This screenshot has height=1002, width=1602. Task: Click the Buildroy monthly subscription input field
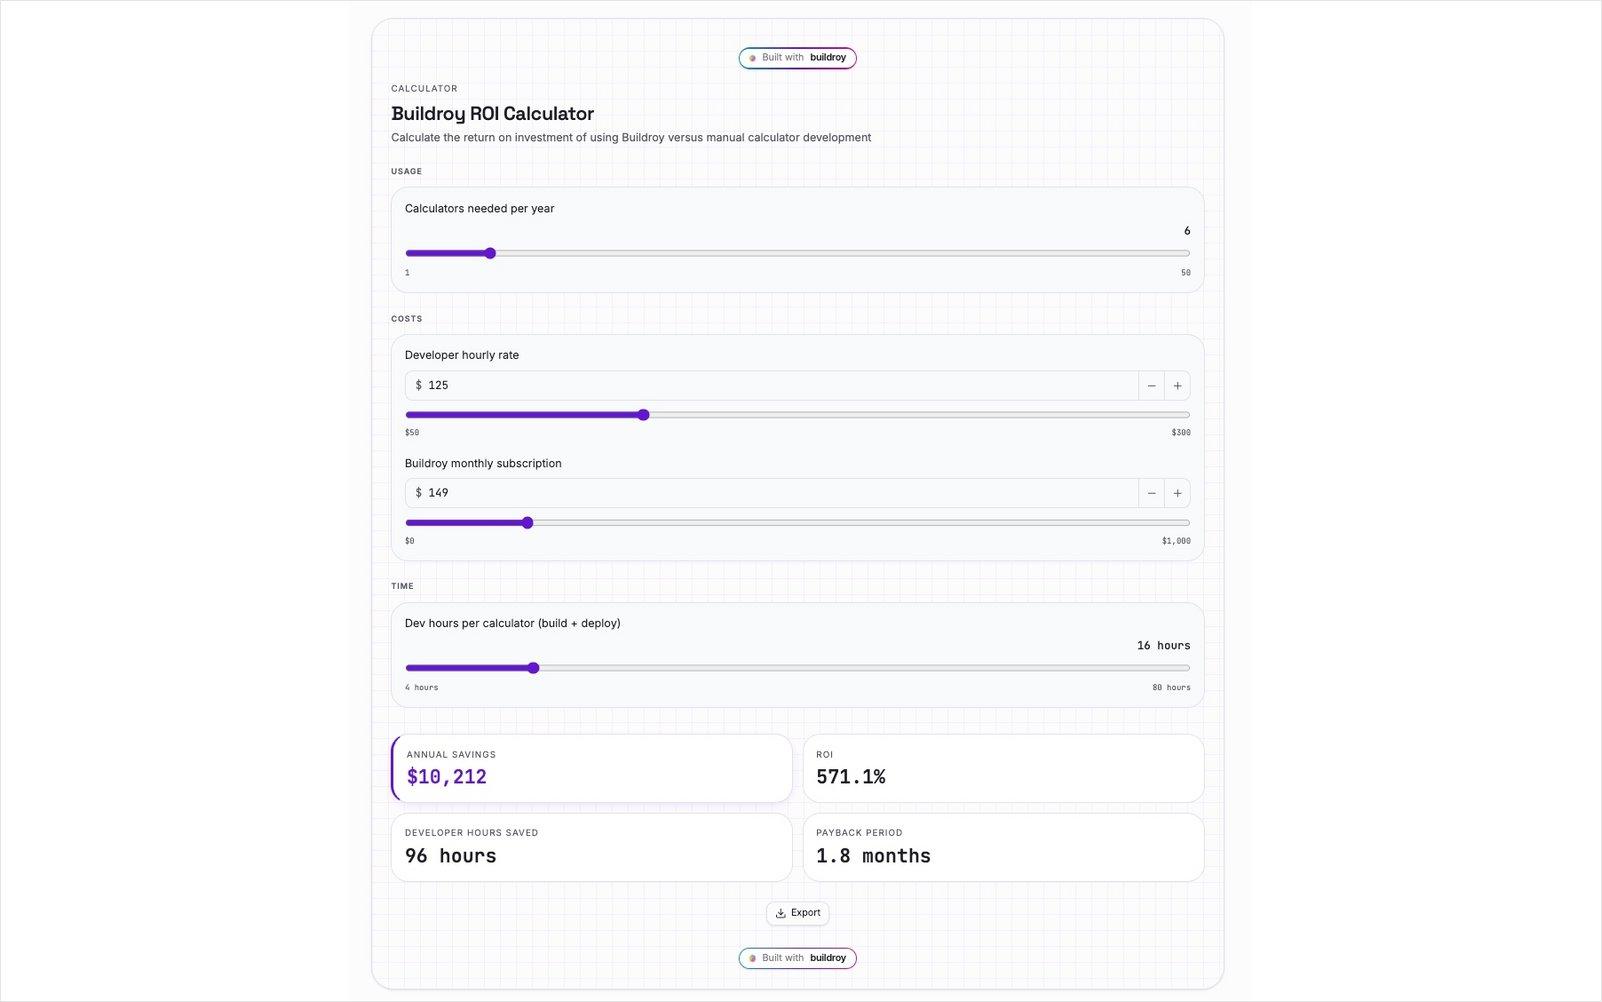(771, 493)
